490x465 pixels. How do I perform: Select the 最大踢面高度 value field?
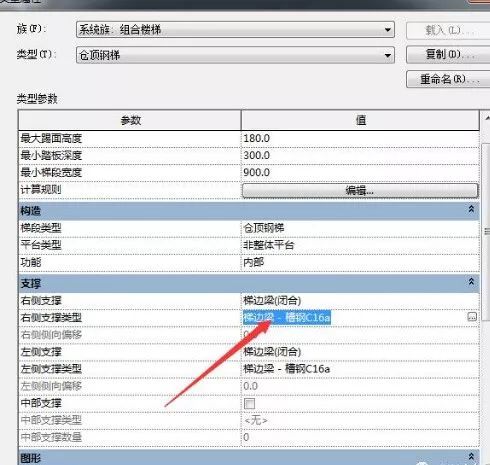[x=360, y=138]
